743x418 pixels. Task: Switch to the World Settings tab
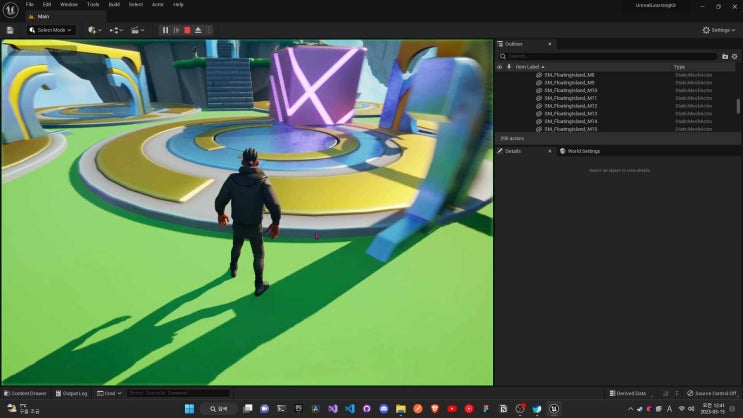tap(580, 151)
